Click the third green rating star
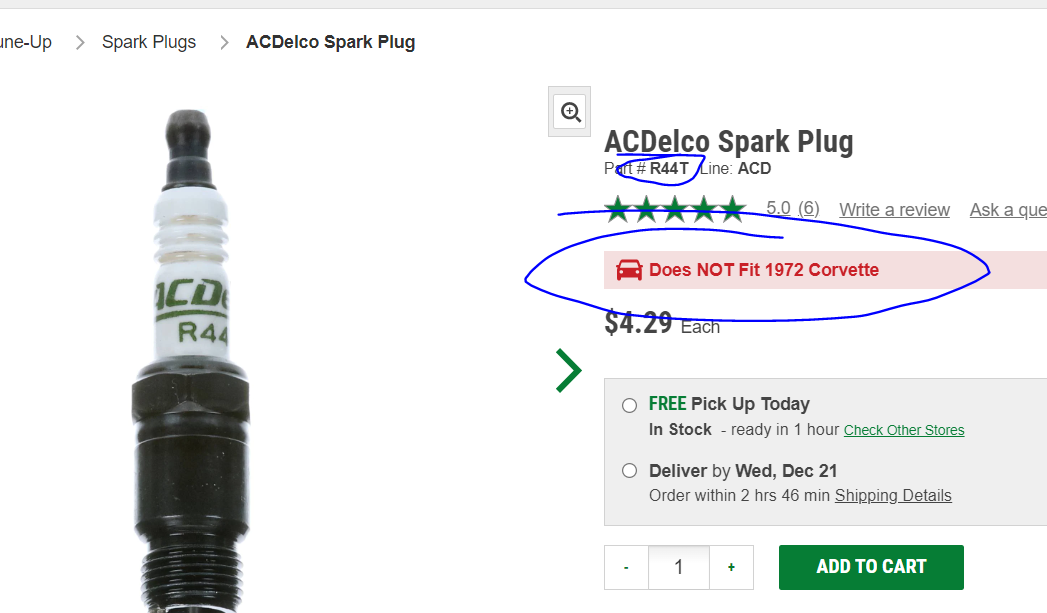 (675, 208)
